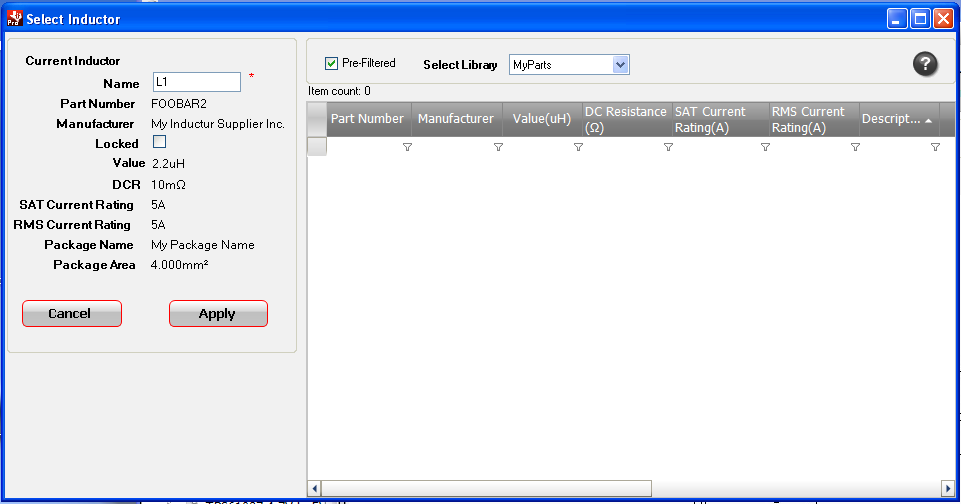Click the DCR value 10mΩ
The image size is (961, 504).
point(168,185)
